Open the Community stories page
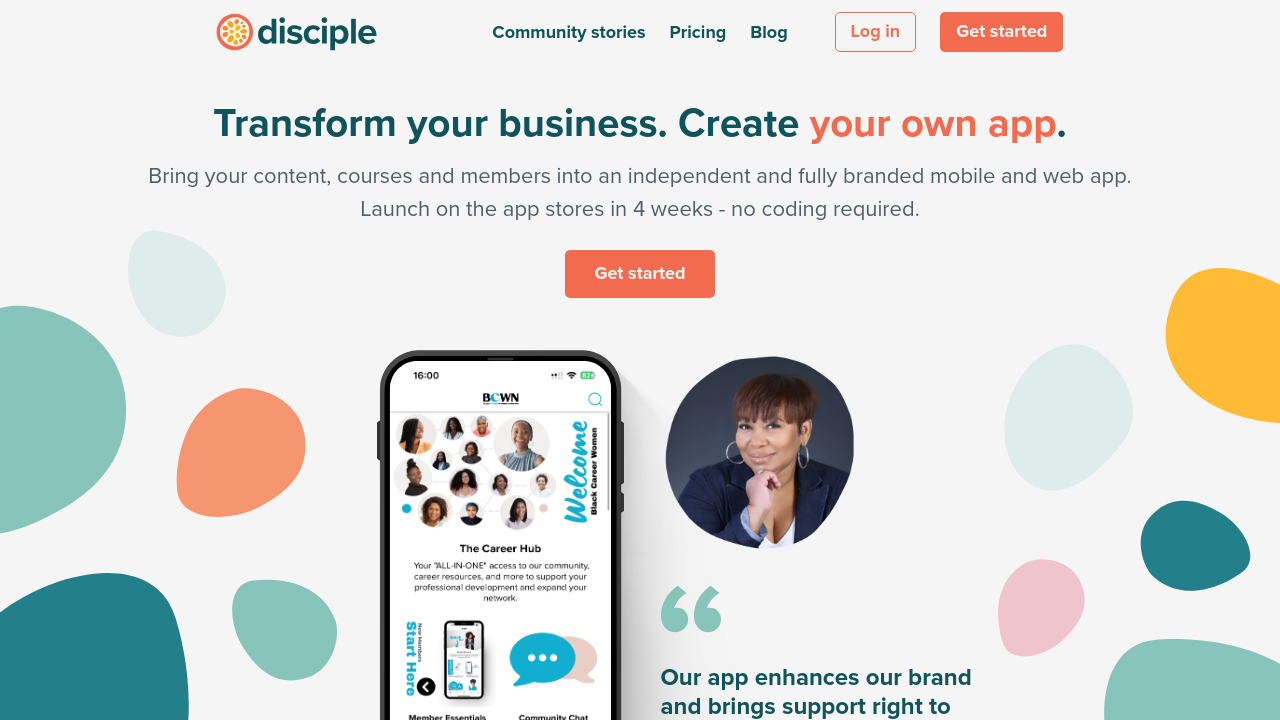1280x720 pixels. (569, 32)
